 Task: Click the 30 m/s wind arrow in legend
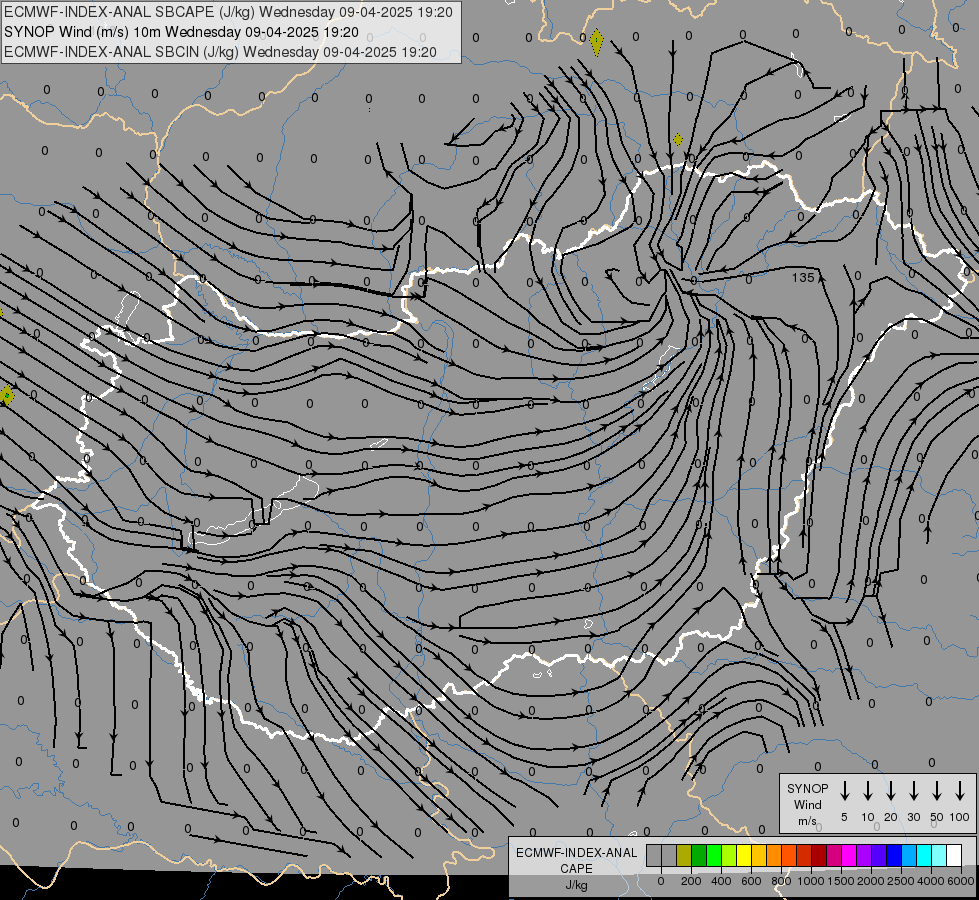coord(913,791)
